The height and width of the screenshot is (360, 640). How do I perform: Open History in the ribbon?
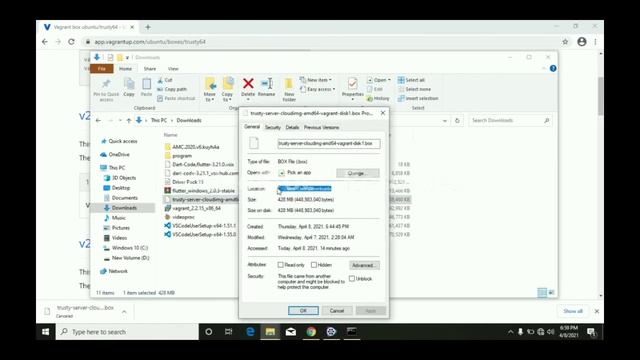pyautogui.click(x=378, y=98)
